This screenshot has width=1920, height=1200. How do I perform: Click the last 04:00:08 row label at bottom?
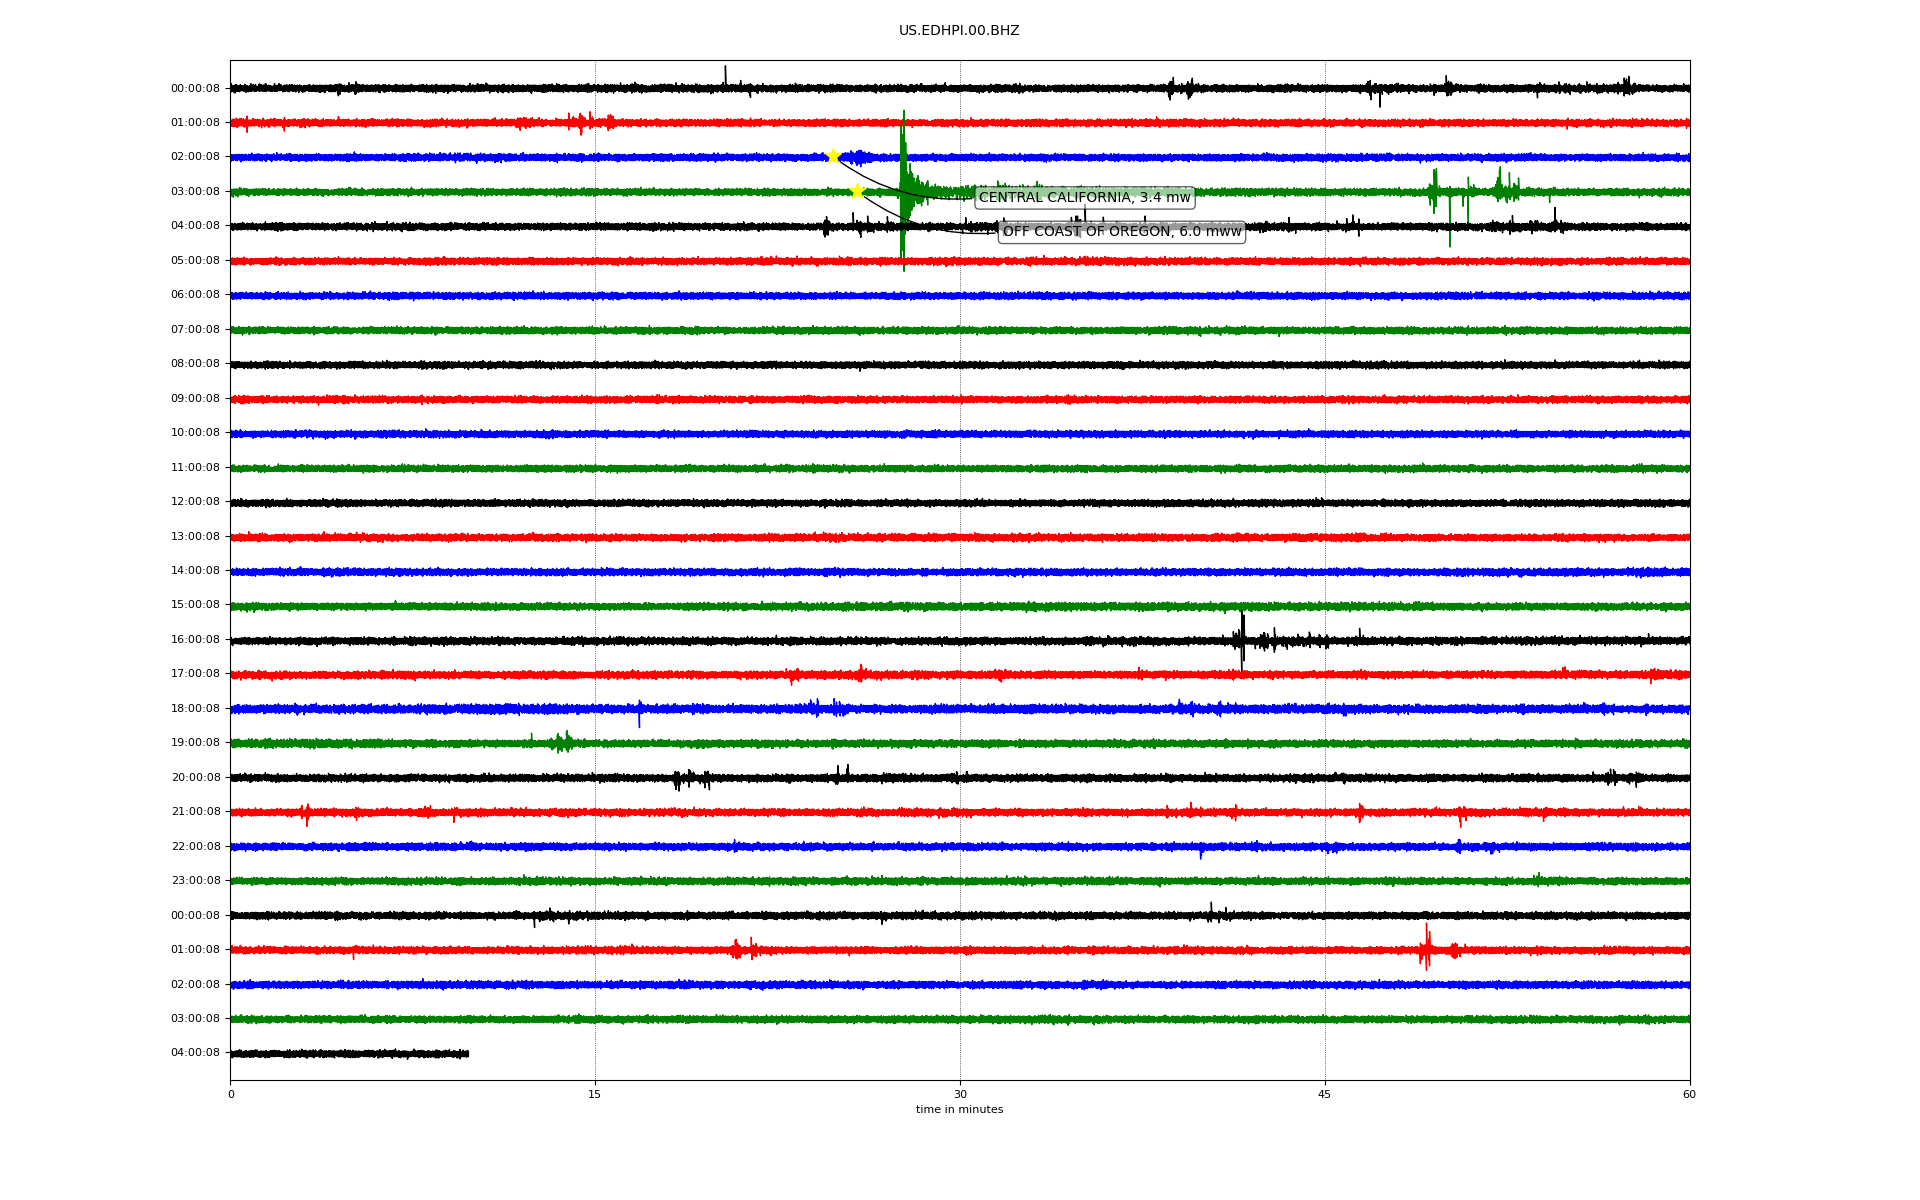coord(195,1053)
